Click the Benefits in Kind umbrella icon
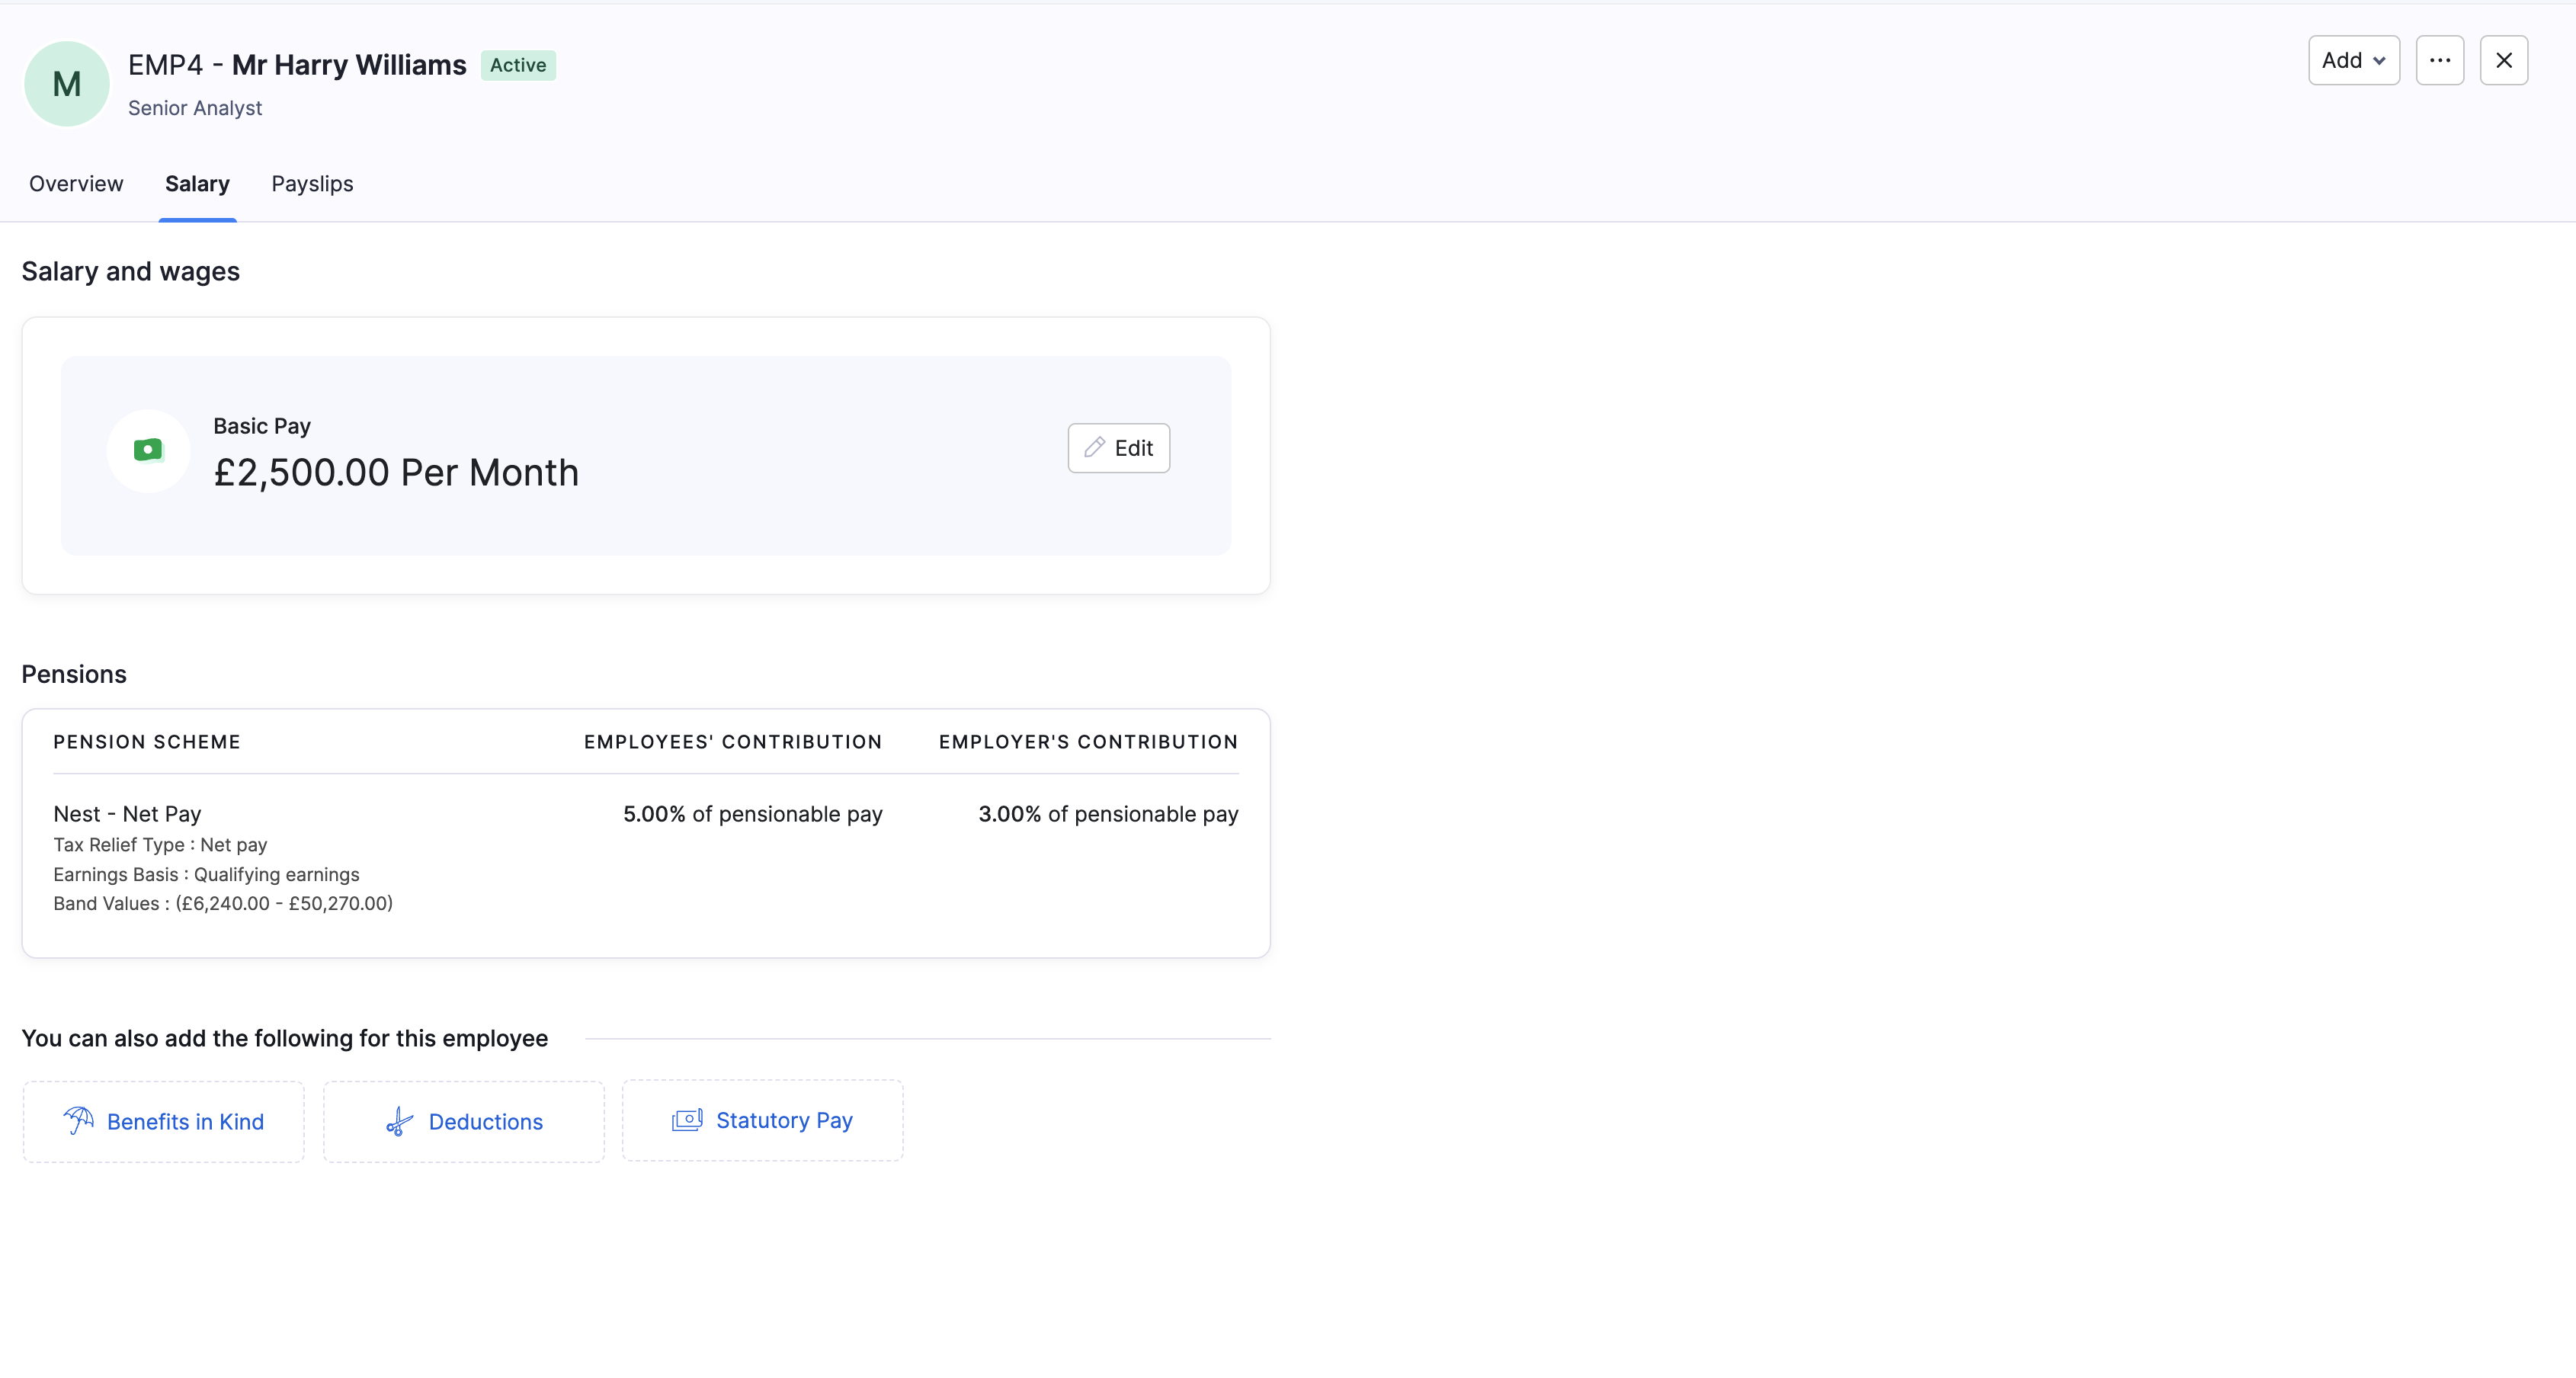Screen dimensions: 2576x1378 (x=79, y=1120)
